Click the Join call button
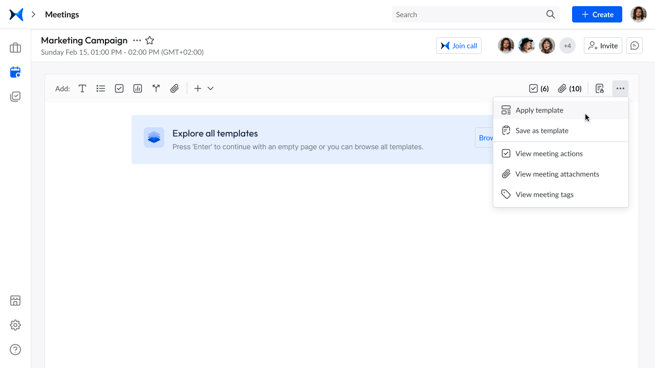655x368 pixels. pos(459,46)
